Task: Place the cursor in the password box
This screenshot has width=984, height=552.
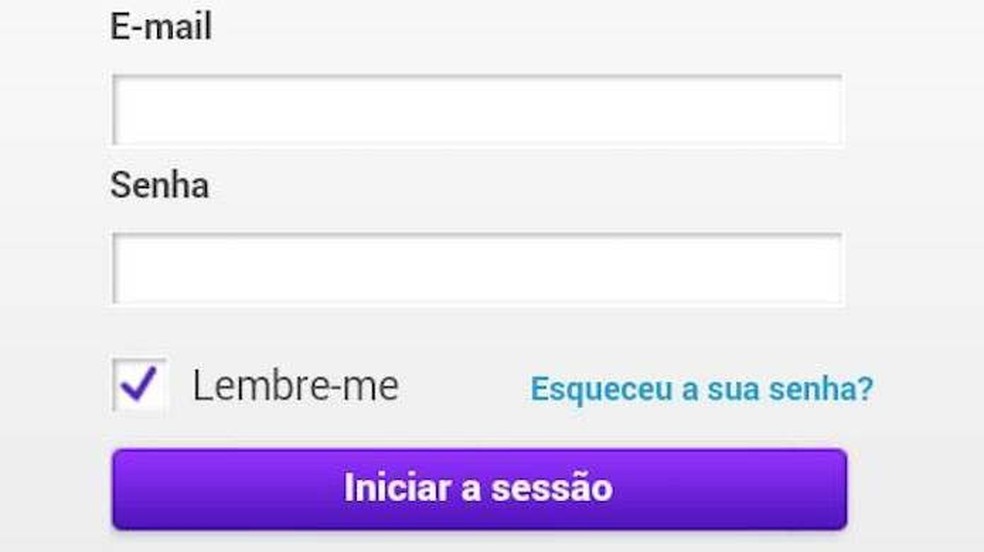Action: point(477,269)
